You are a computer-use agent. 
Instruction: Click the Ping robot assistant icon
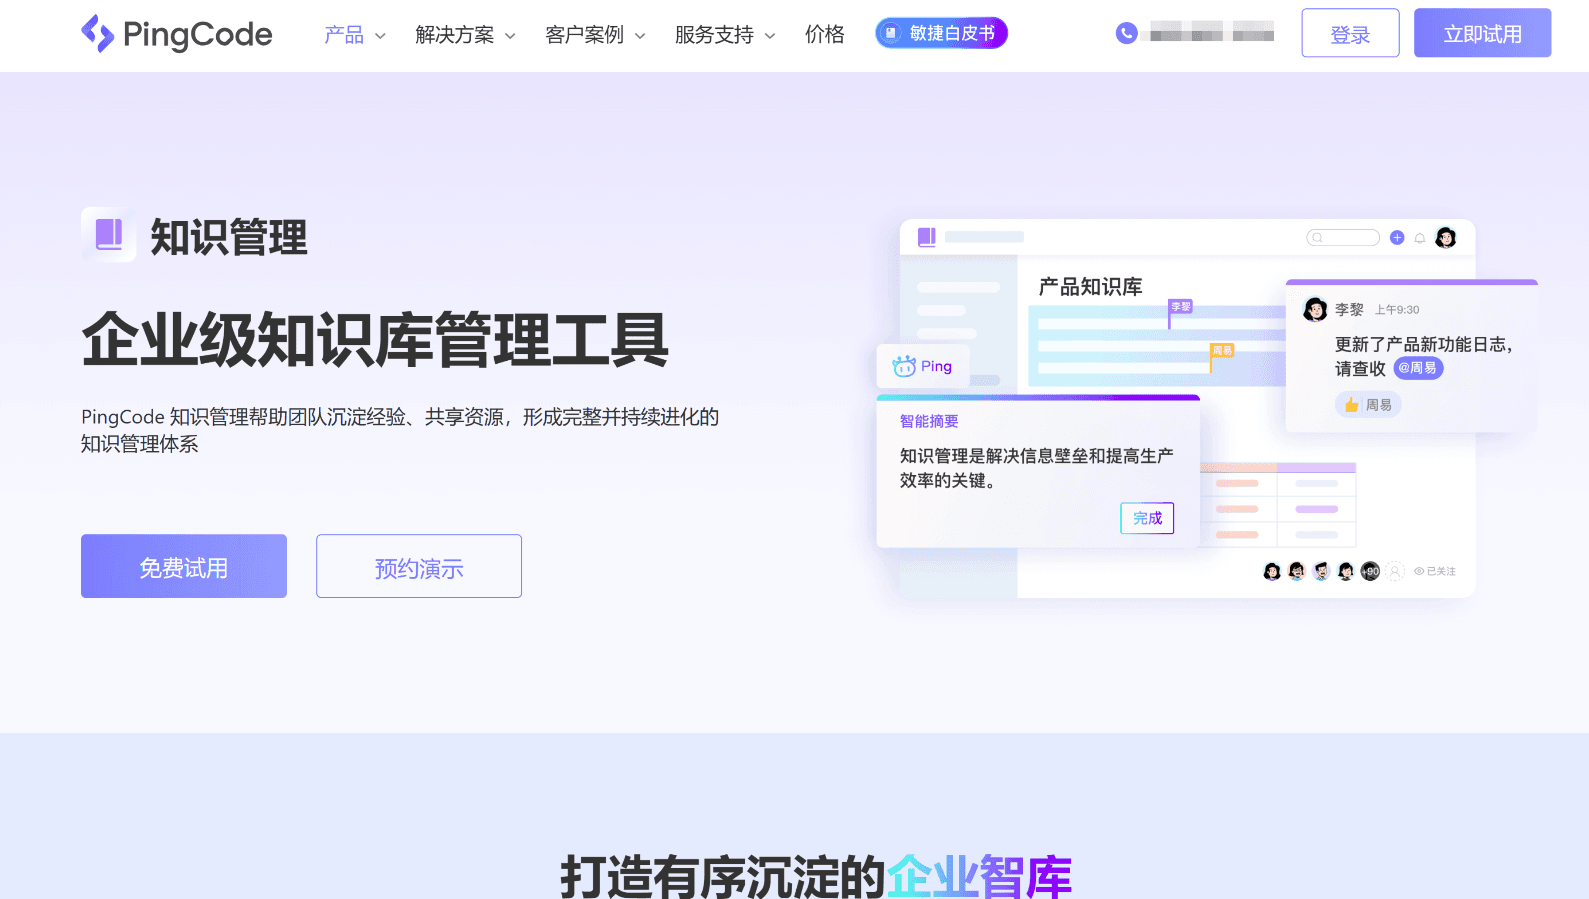point(904,366)
